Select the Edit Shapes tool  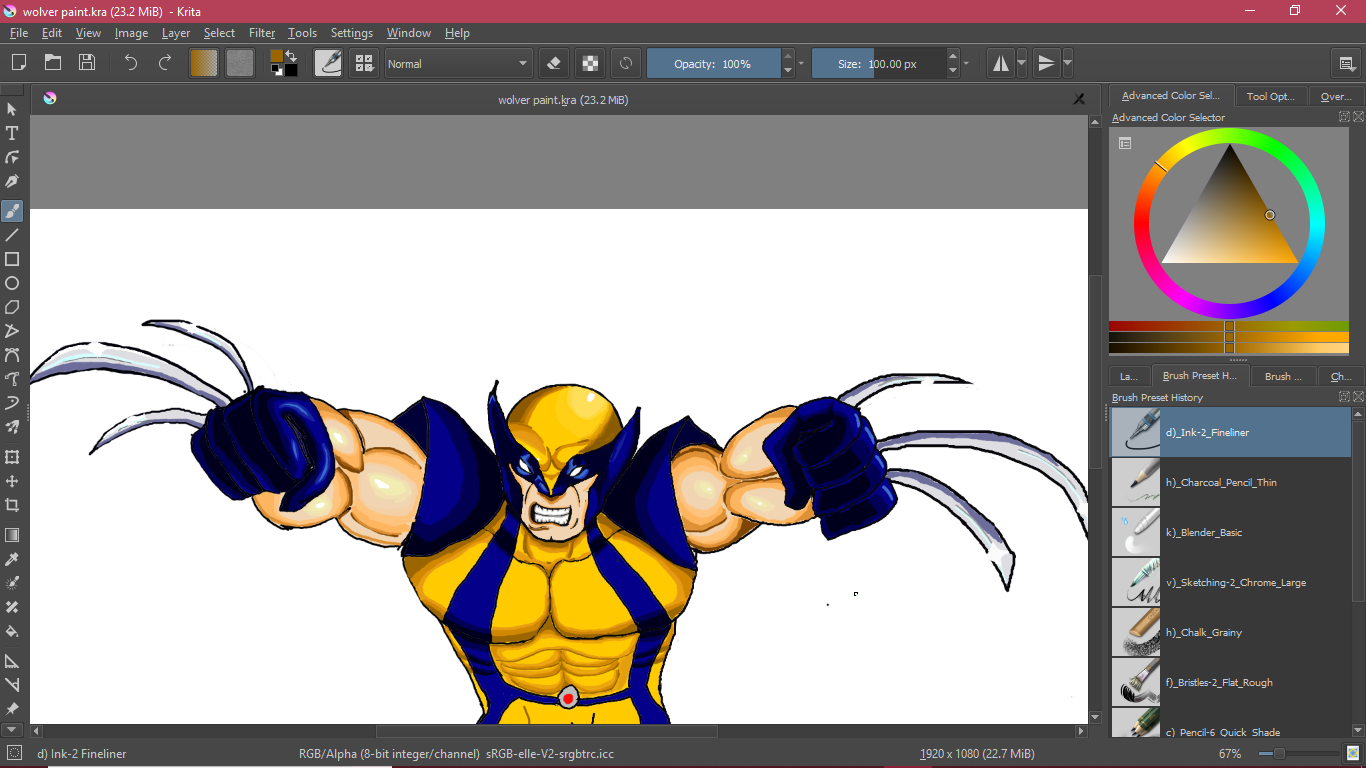click(12, 157)
